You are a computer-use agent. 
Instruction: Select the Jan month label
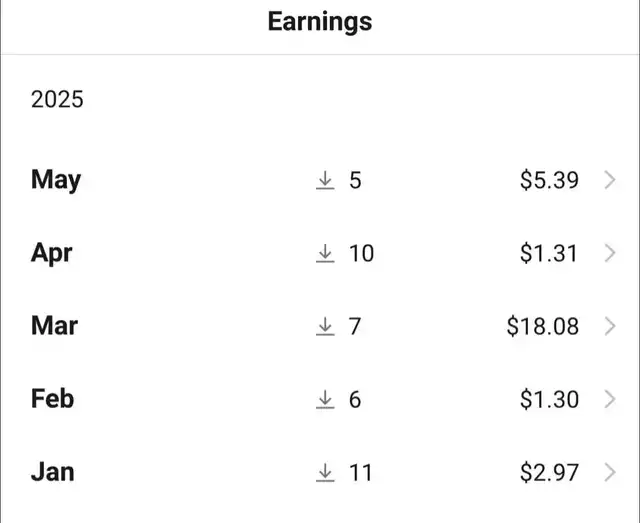[x=52, y=472]
